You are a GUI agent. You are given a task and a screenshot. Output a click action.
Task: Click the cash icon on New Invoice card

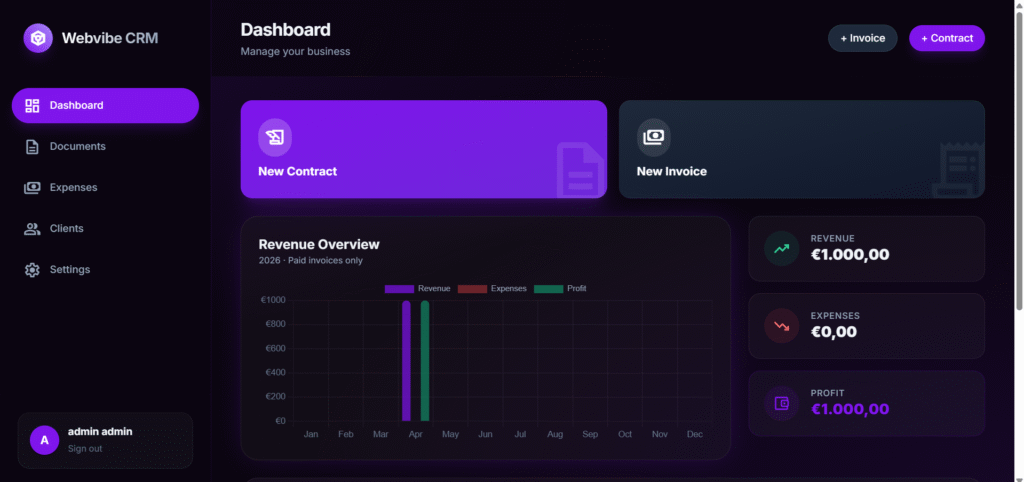click(x=653, y=137)
